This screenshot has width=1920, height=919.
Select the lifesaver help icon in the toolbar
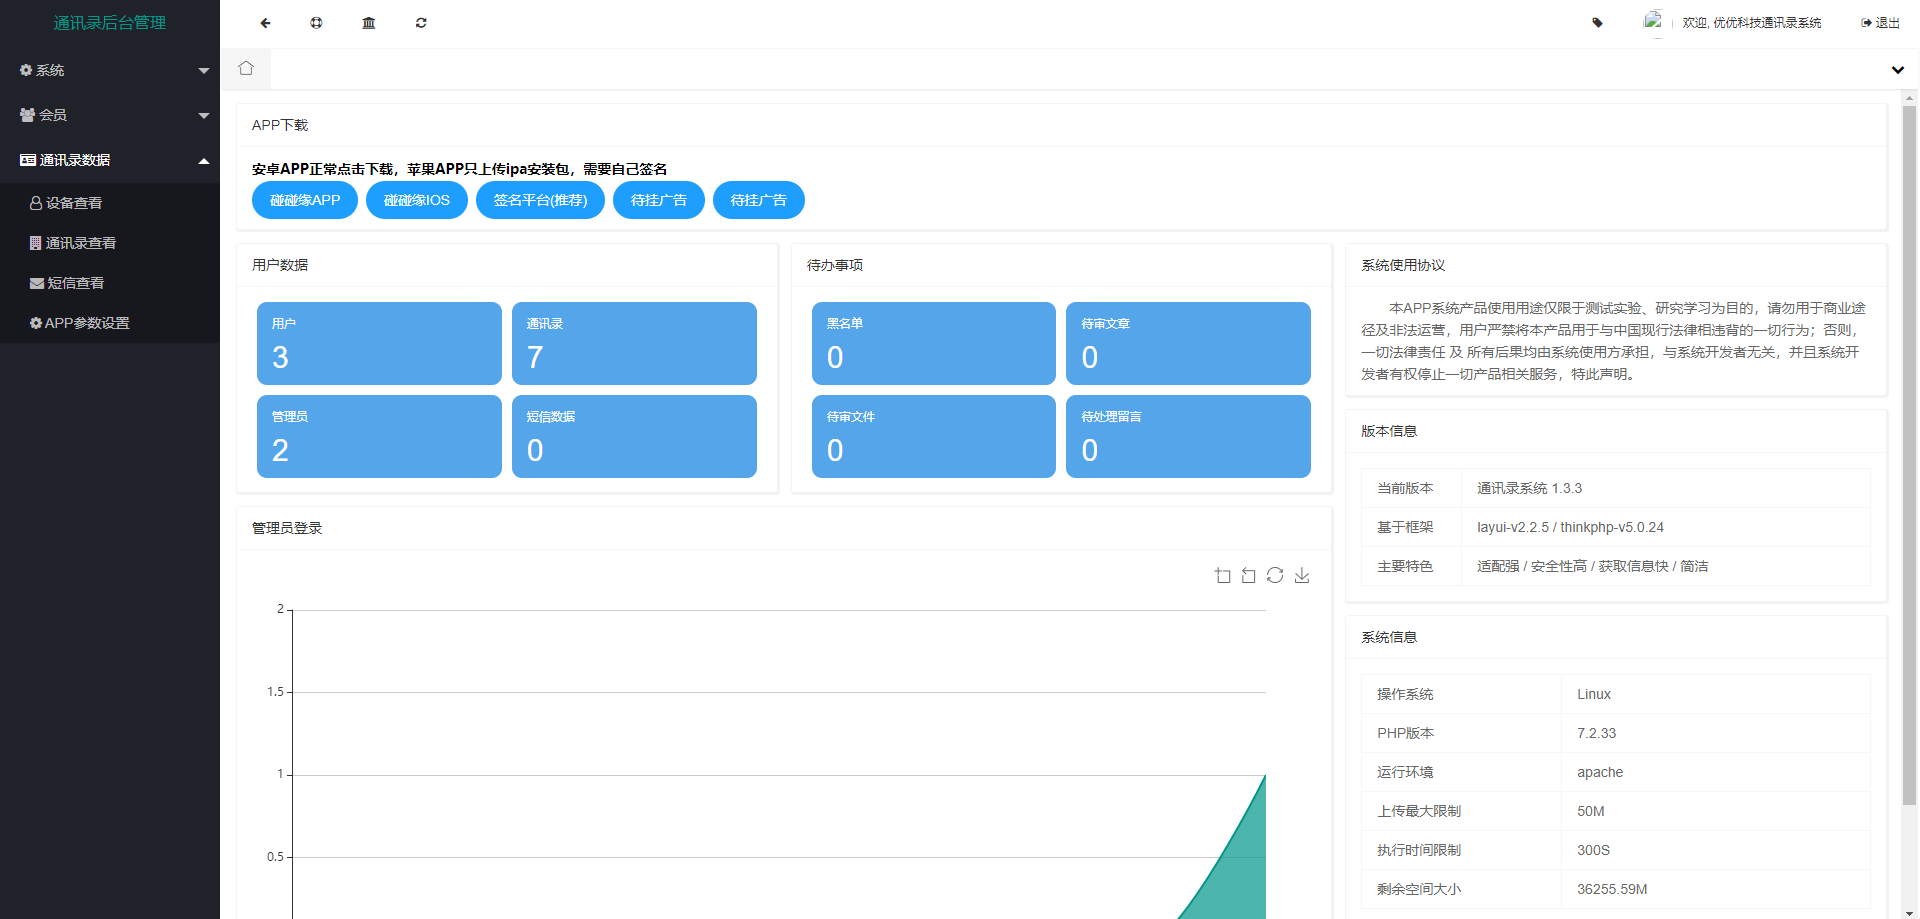click(317, 22)
